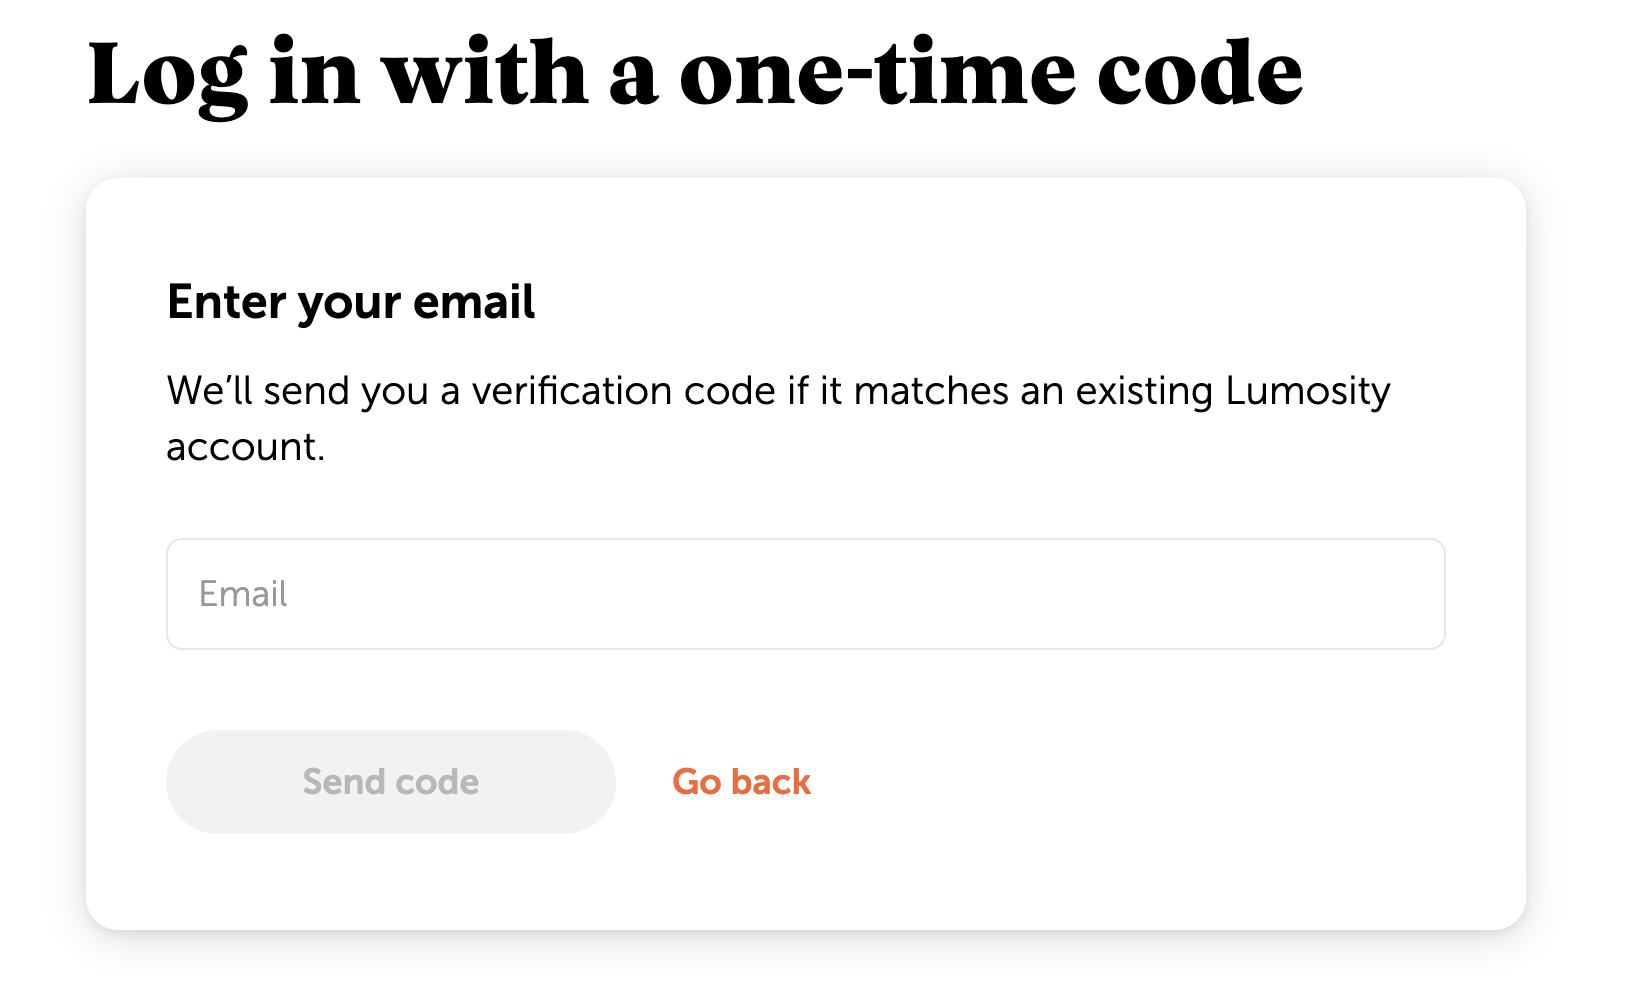Click into the Email input field
This screenshot has width=1648, height=992.
click(x=805, y=594)
